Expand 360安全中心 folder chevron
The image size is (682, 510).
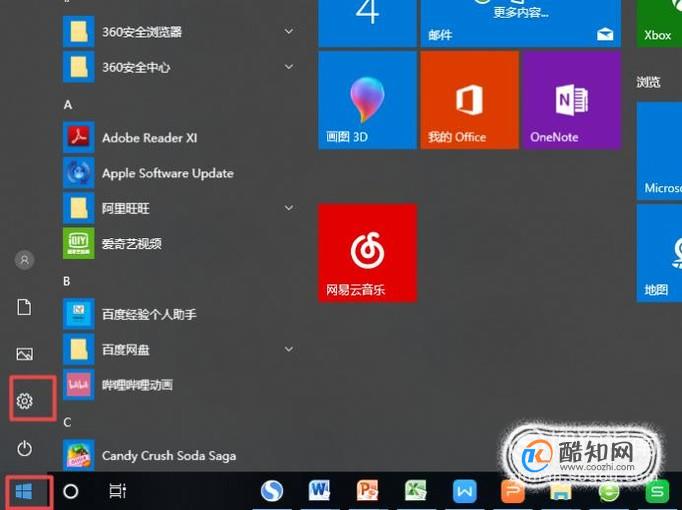tap(289, 67)
